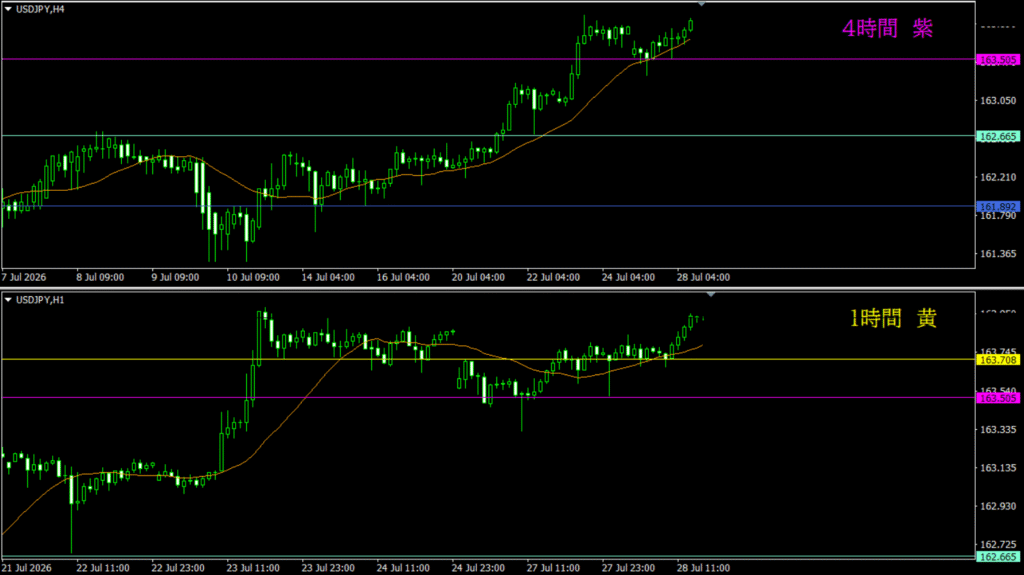Click the 4時間 紫 text label
1024x575 pixels.
[x=888, y=29]
